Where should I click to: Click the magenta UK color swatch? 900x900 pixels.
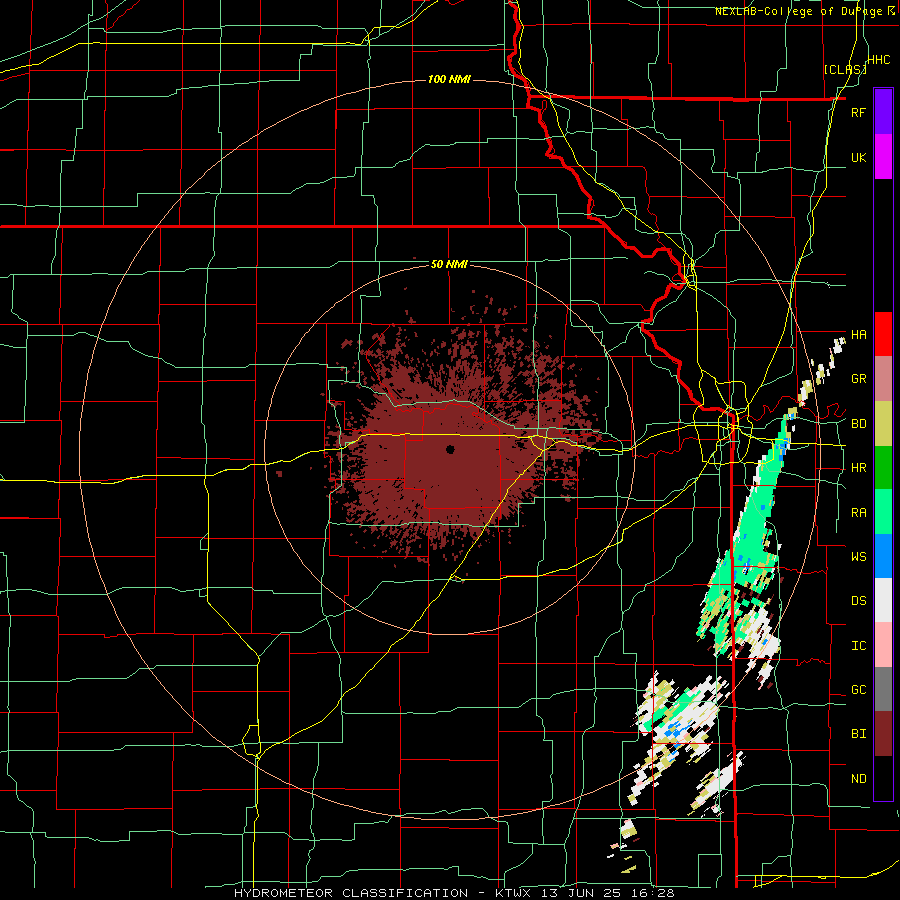883,157
